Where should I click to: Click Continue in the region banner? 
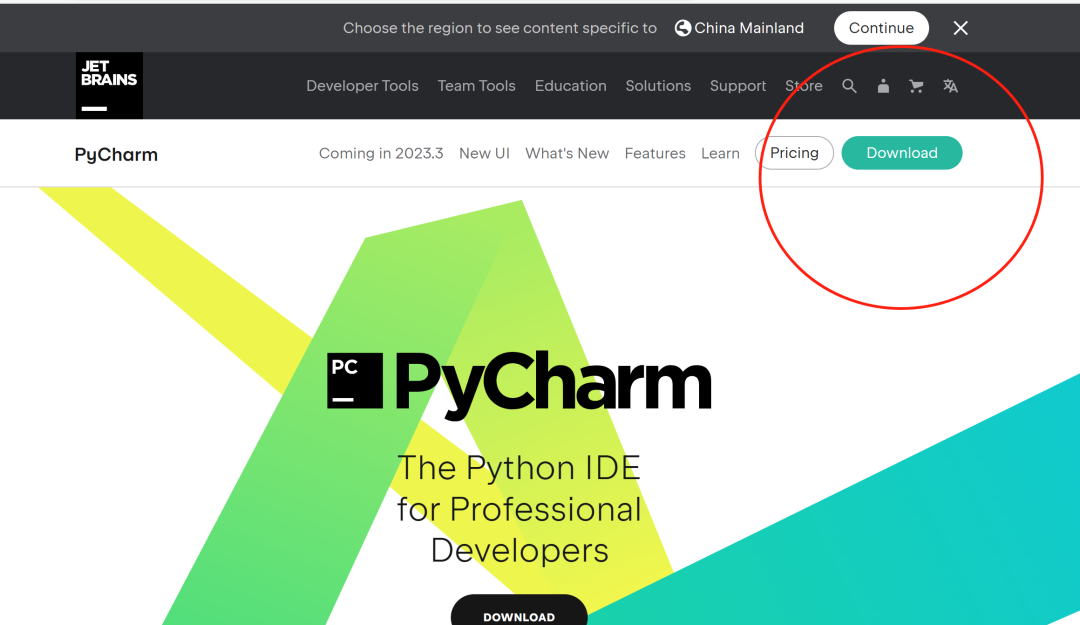pos(881,28)
